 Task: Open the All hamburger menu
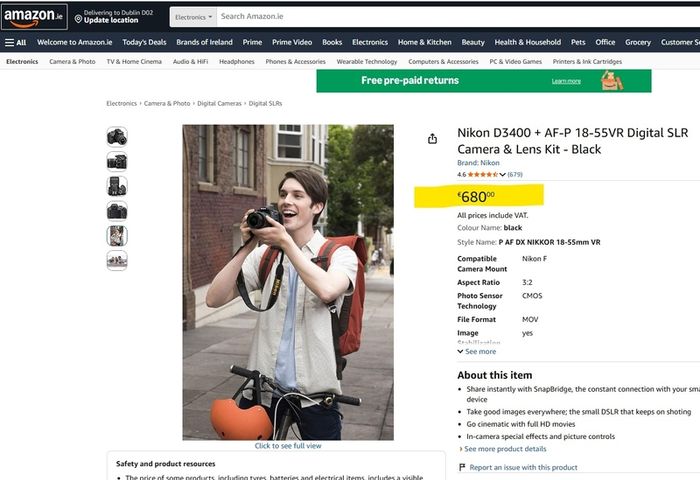(15, 42)
